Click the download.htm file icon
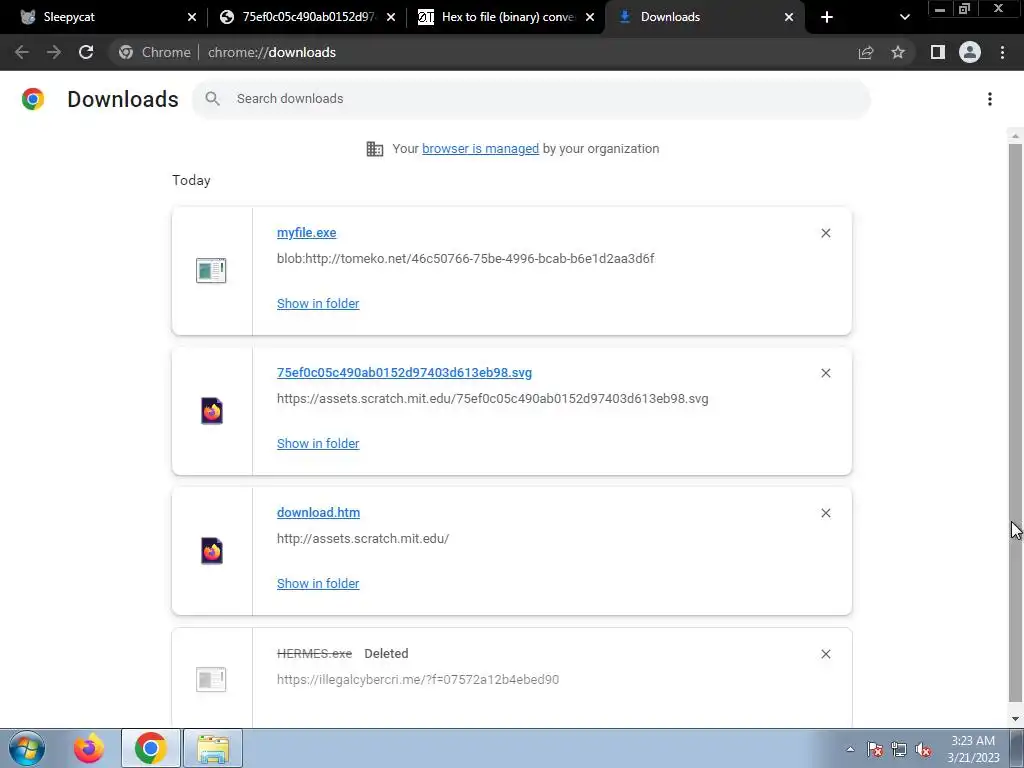This screenshot has height=768, width=1024. (212, 551)
